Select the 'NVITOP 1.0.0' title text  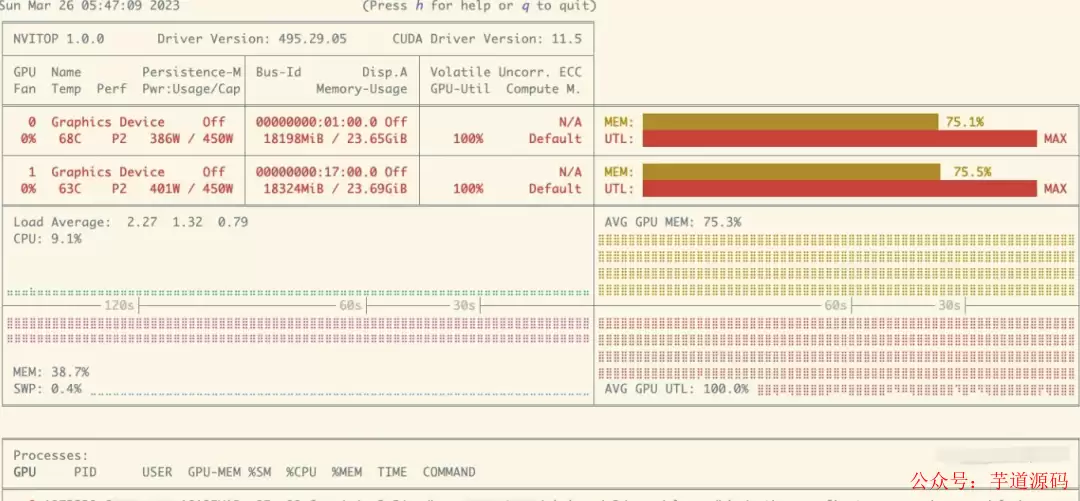[x=59, y=39]
